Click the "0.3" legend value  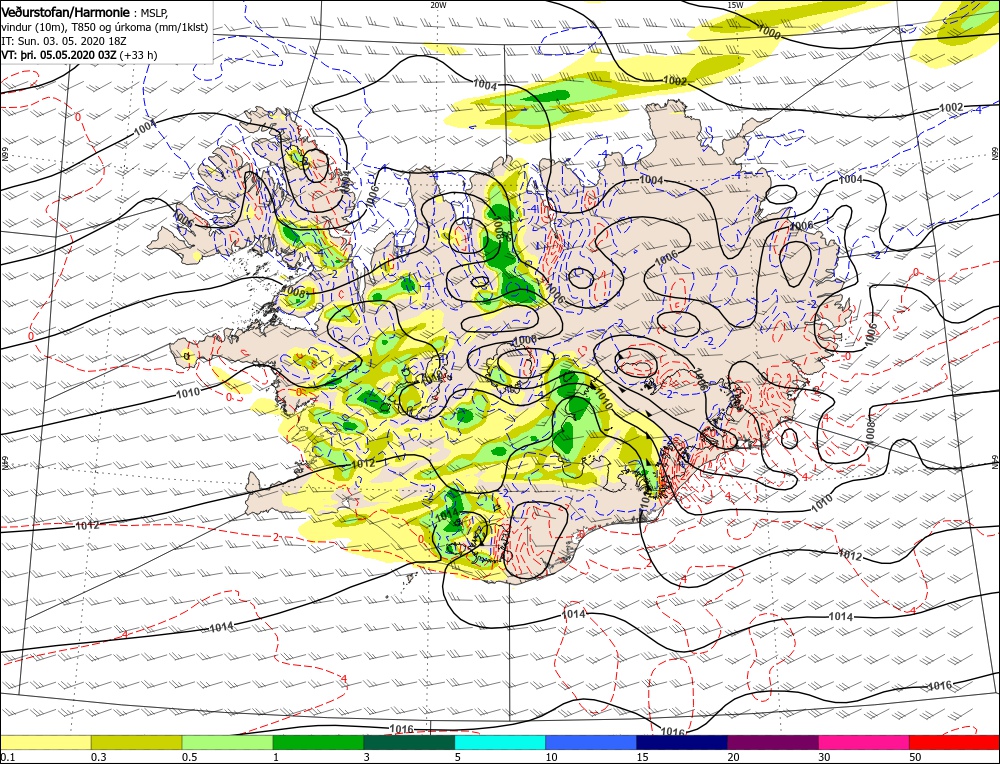pyautogui.click(x=98, y=757)
